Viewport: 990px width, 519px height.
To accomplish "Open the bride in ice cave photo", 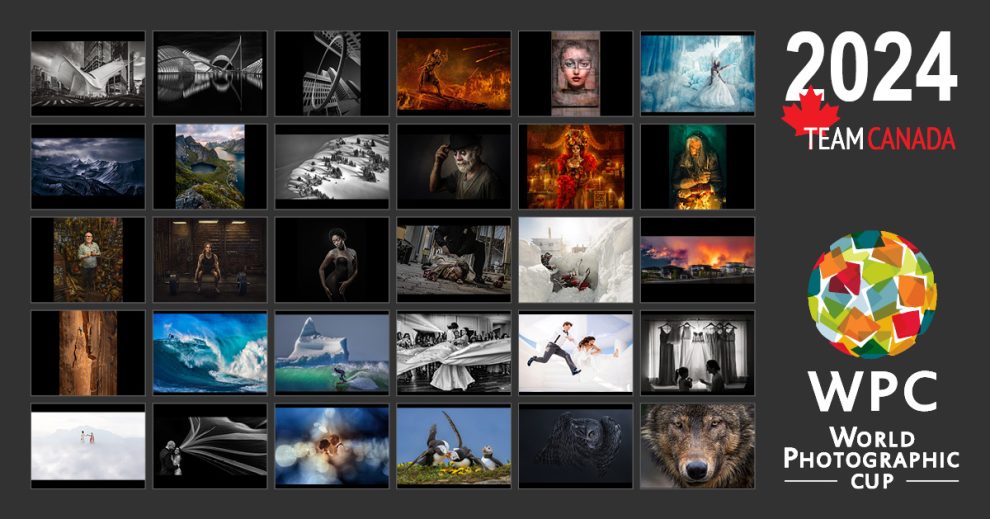I will (x=697, y=74).
